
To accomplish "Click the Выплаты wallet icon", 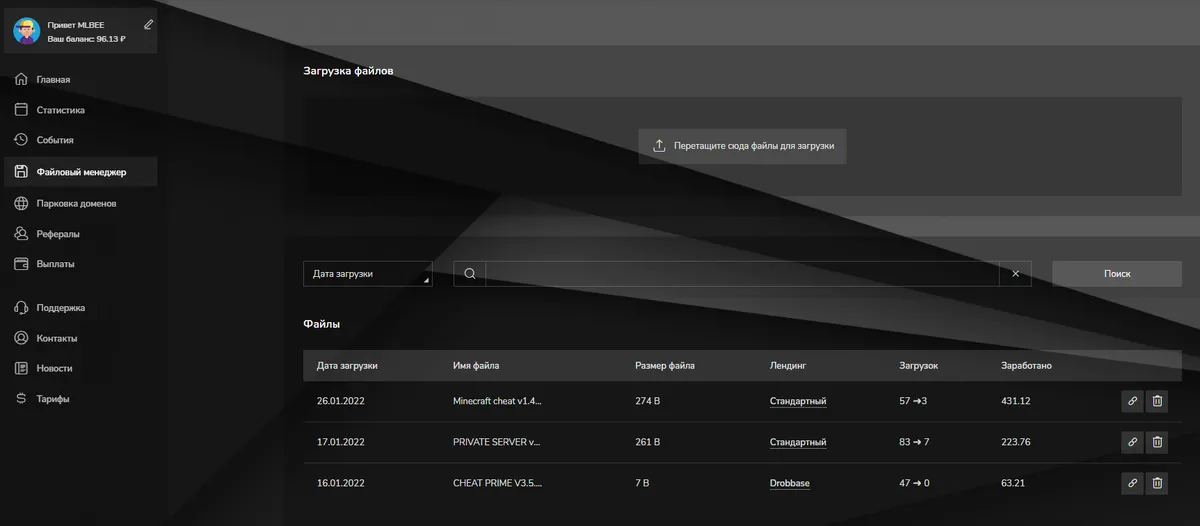I will click(x=20, y=264).
